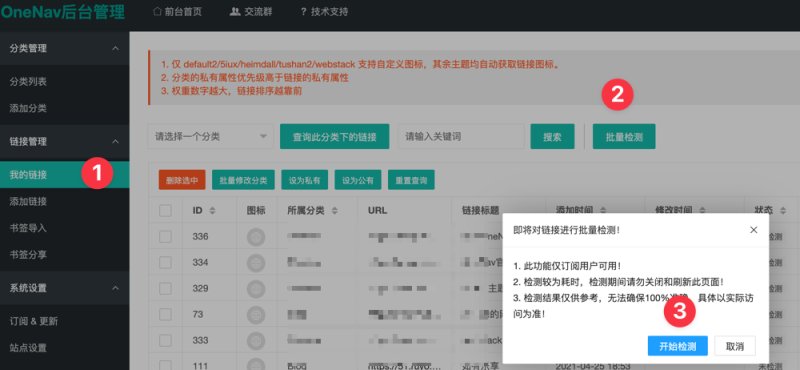Check the box for link ID 73
800x370 pixels.
[165, 314]
